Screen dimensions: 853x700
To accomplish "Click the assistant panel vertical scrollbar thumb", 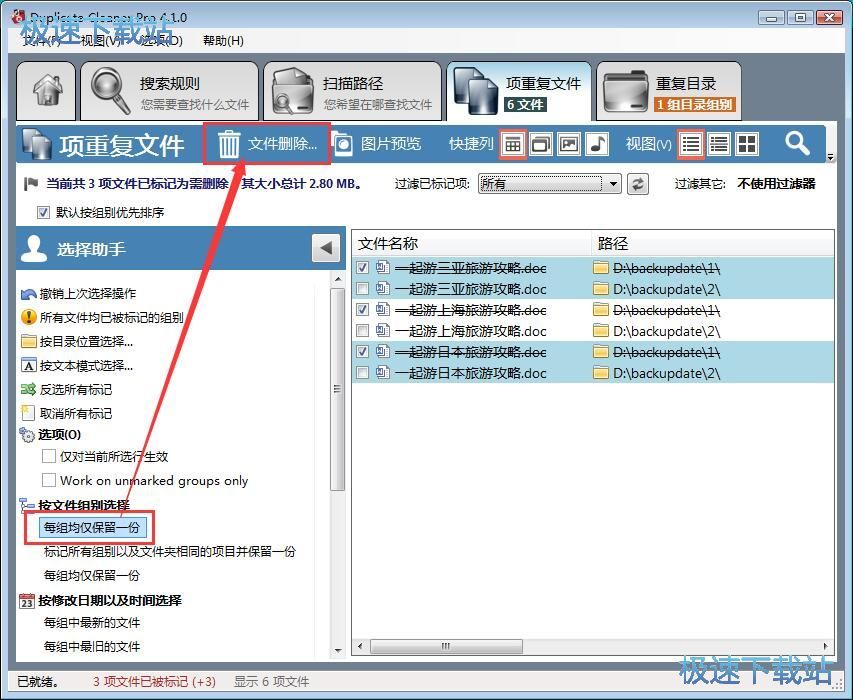I will pos(338,389).
